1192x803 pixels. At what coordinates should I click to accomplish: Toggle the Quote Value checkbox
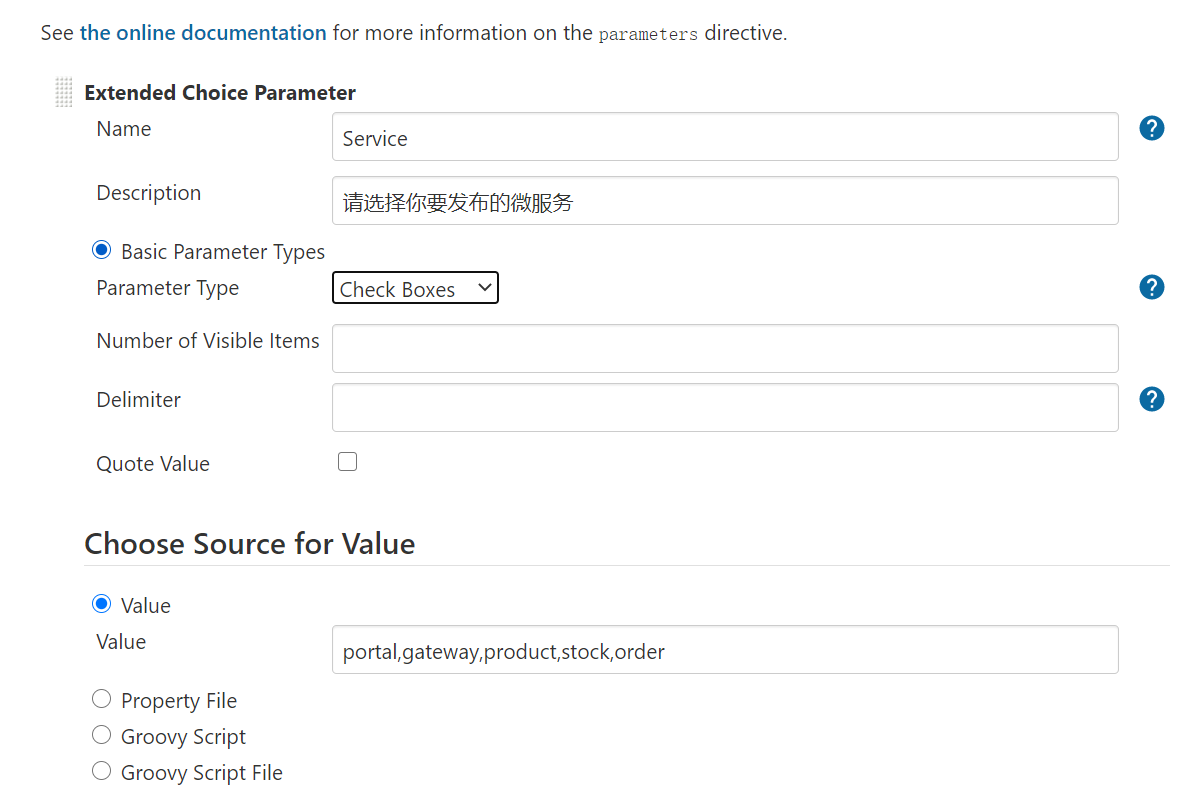click(347, 462)
